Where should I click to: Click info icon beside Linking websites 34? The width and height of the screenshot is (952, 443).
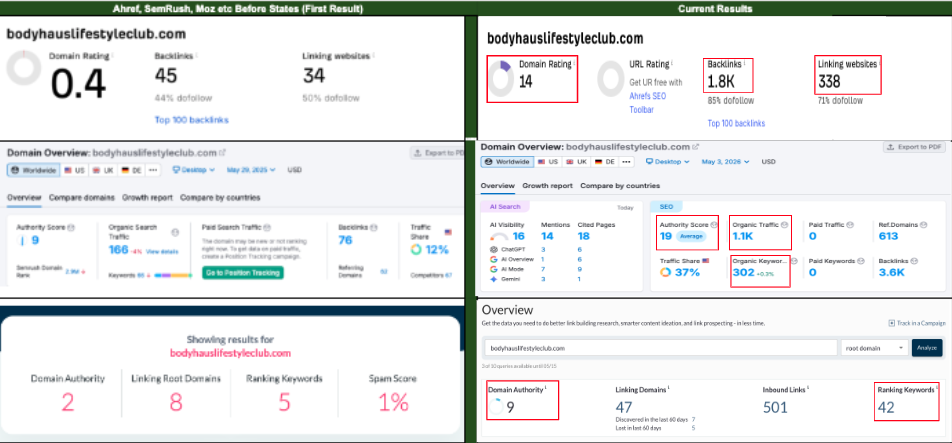[x=373, y=55]
